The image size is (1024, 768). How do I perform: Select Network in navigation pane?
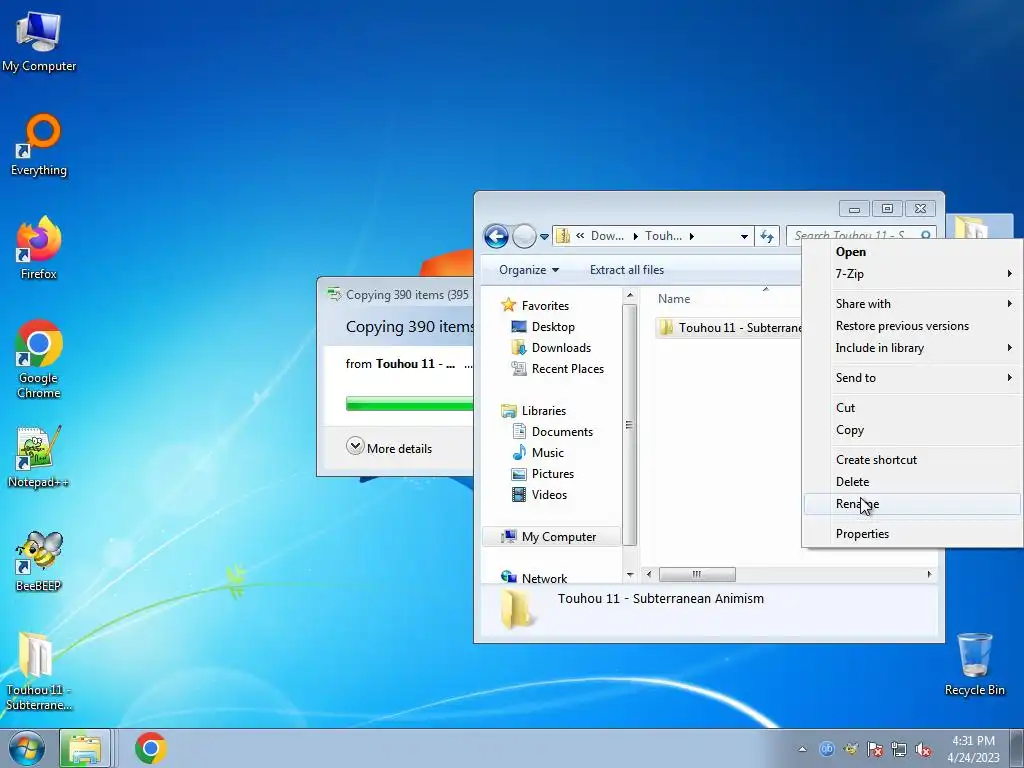coord(544,578)
